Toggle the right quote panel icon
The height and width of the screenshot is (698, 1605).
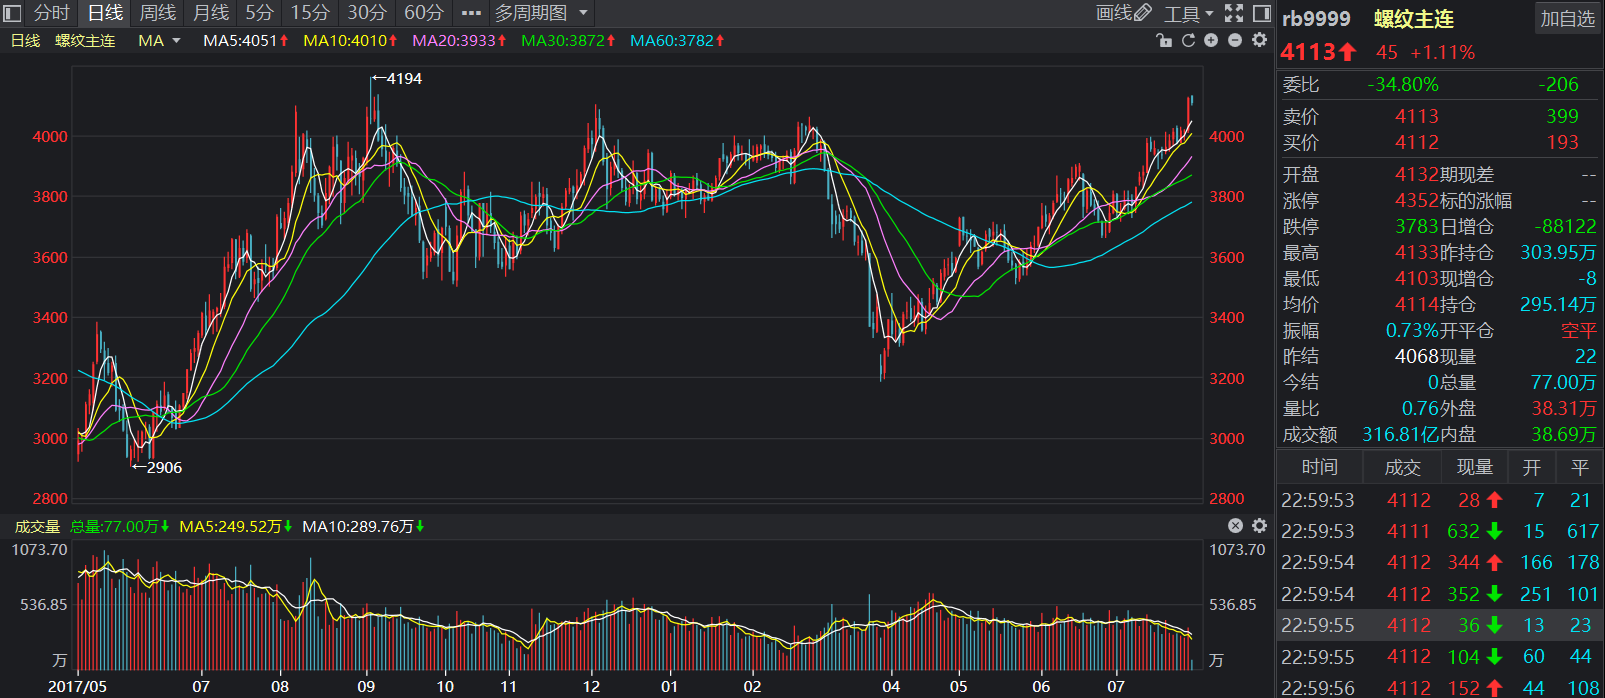(x=1261, y=13)
